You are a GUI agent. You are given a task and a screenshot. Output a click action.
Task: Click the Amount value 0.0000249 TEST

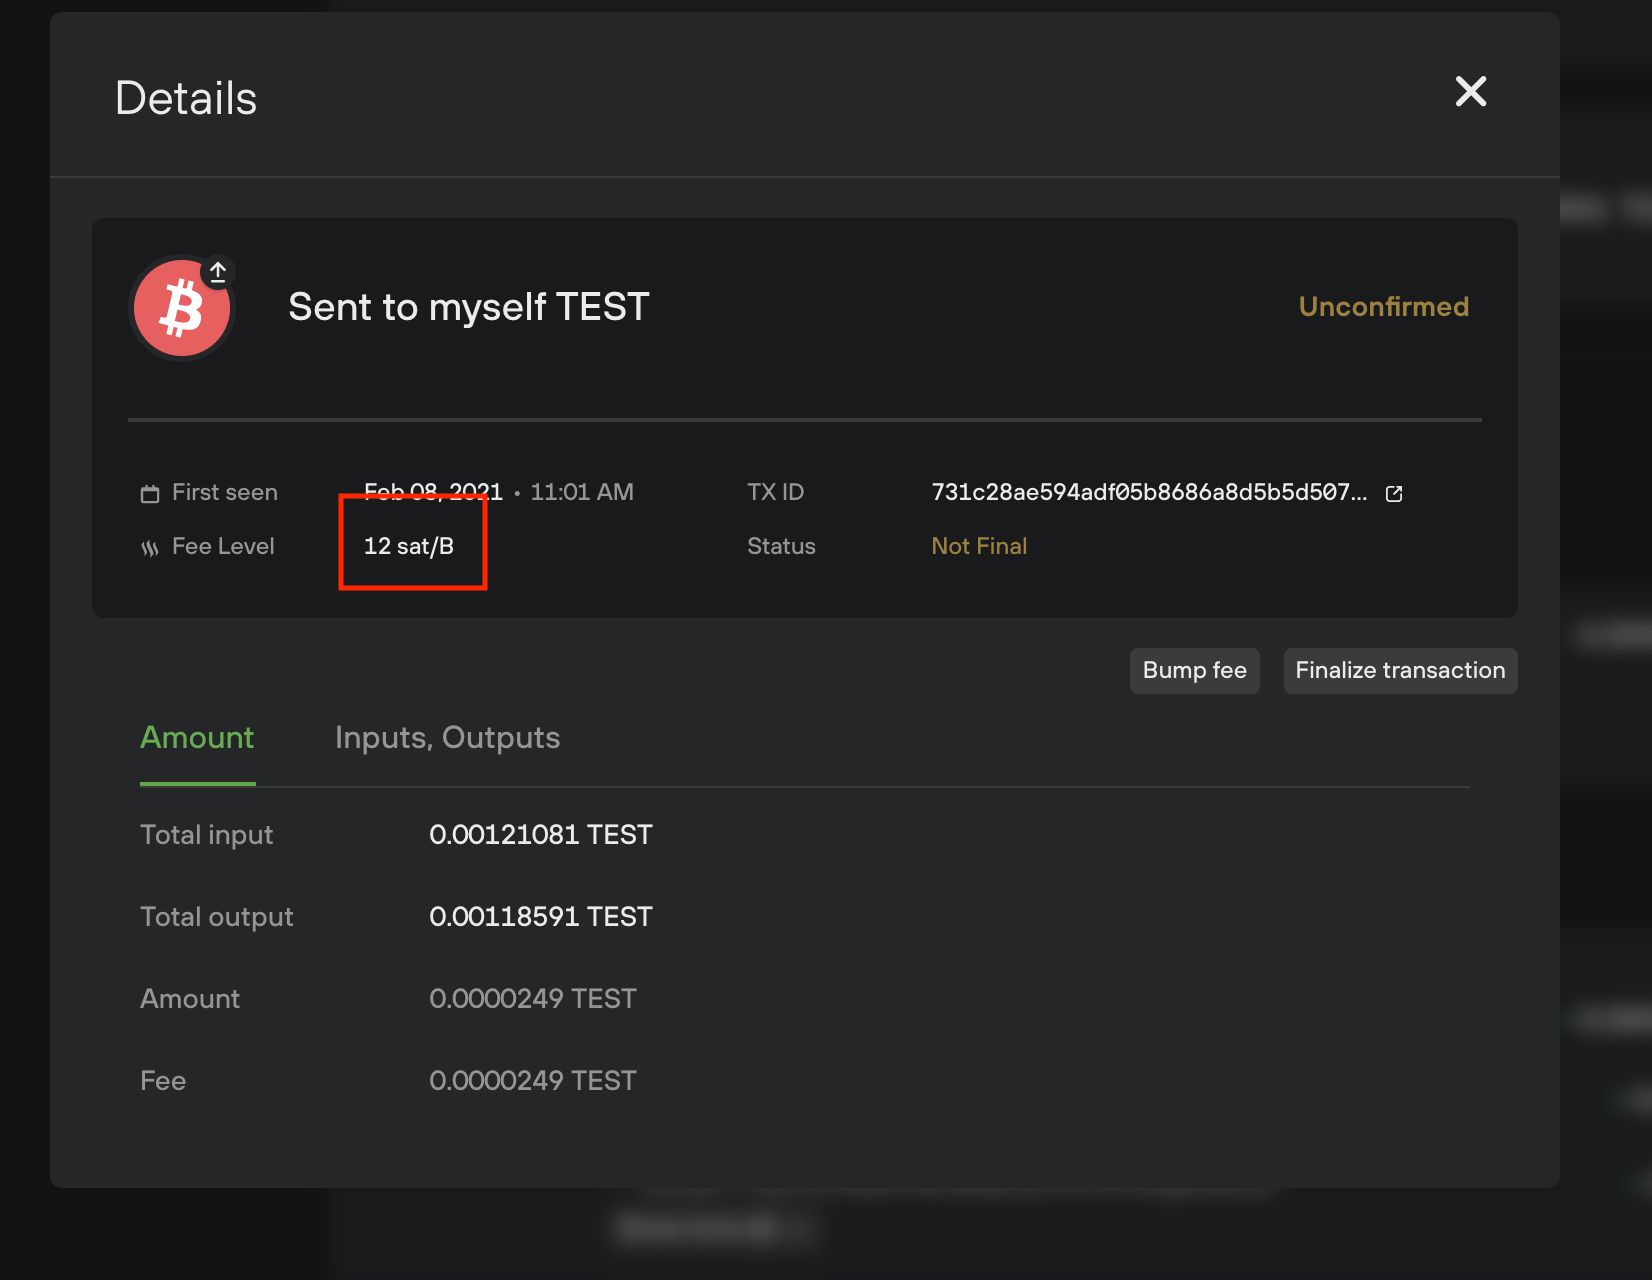pyautogui.click(x=533, y=998)
